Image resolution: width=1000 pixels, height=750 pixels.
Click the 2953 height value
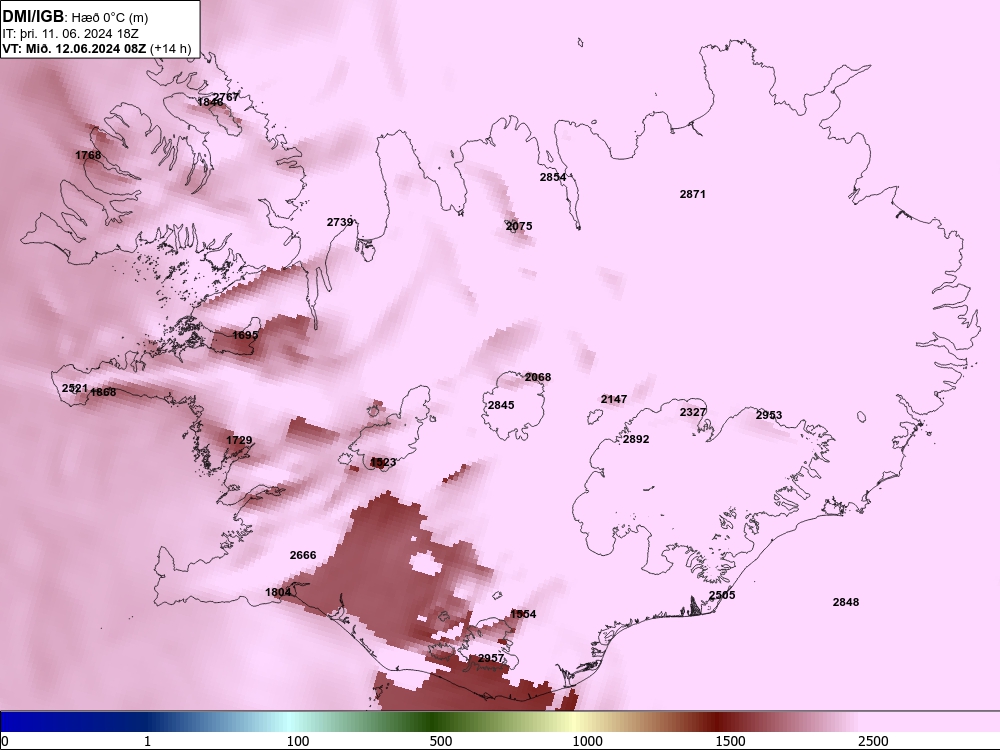tap(769, 415)
